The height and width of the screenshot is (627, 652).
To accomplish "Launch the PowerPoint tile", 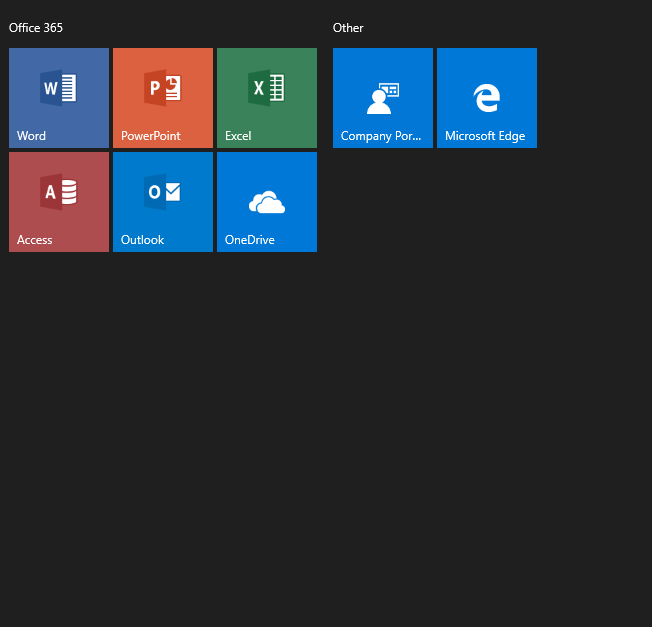I will pos(163,98).
